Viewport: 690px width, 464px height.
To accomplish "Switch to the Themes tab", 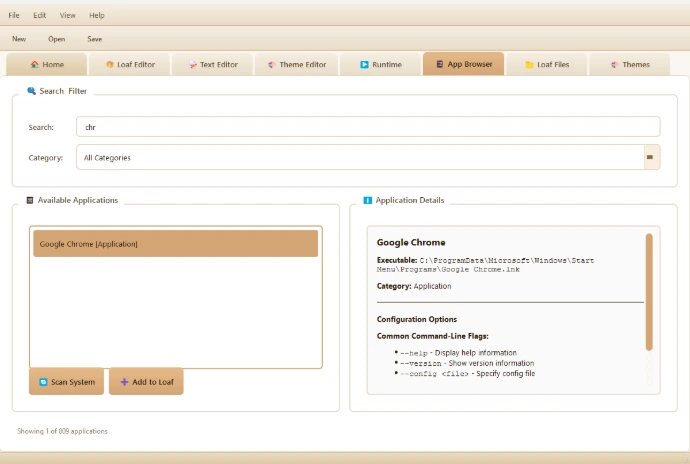I will click(630, 64).
